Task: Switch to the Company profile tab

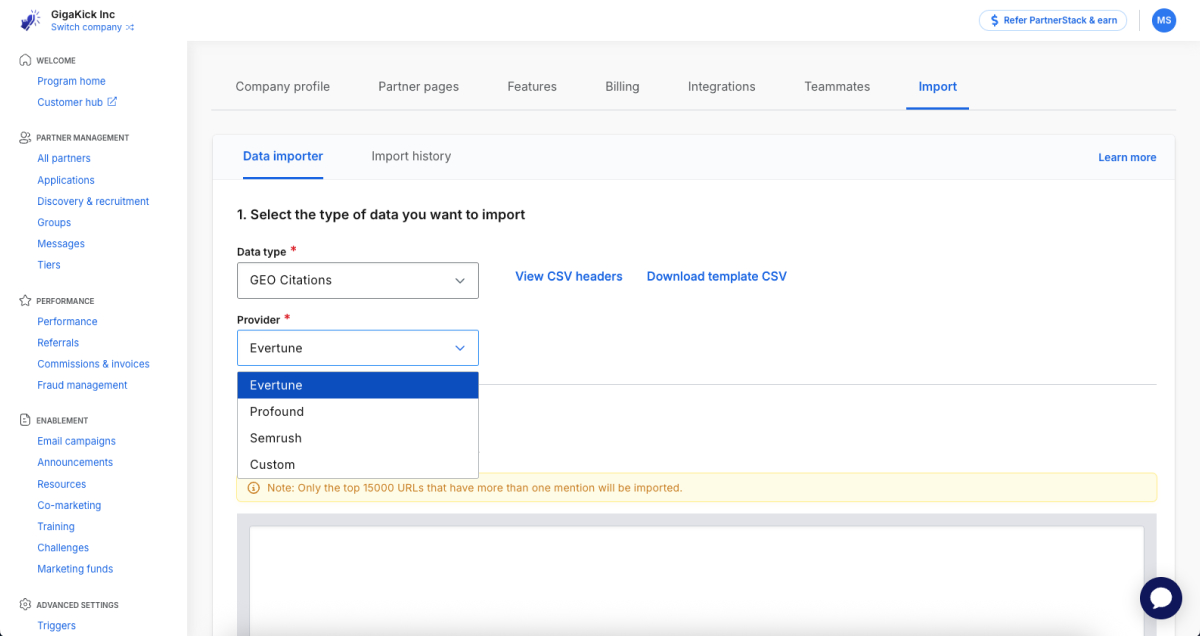Action: [x=282, y=86]
